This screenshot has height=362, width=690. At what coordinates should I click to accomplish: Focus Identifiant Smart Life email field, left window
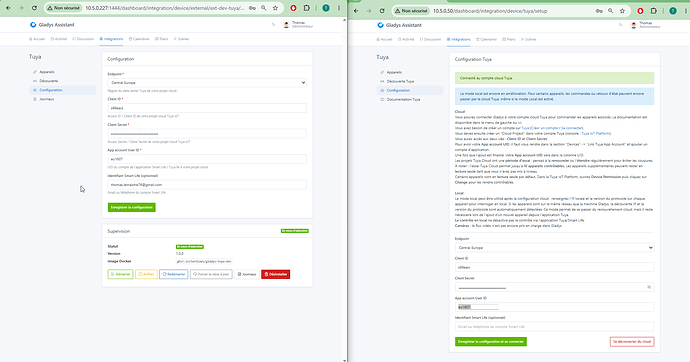(x=207, y=185)
